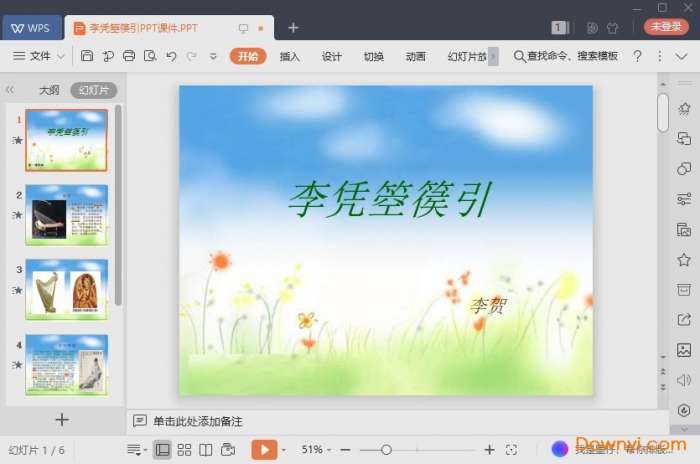700x464 pixels.
Task: Redo the last action
Action: (192, 56)
